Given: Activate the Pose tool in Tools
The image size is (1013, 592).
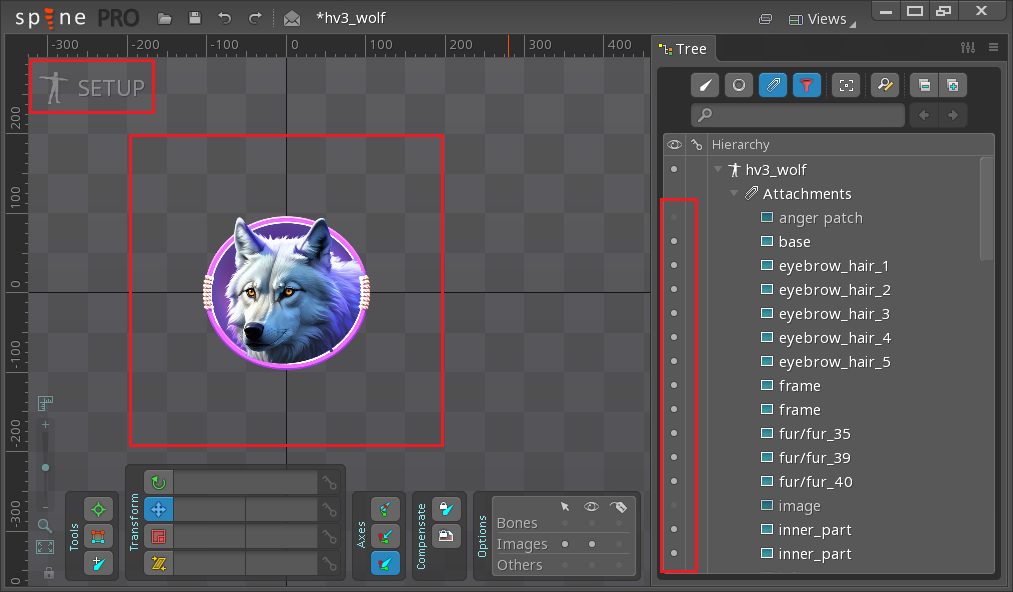Looking at the screenshot, I should pos(98,509).
